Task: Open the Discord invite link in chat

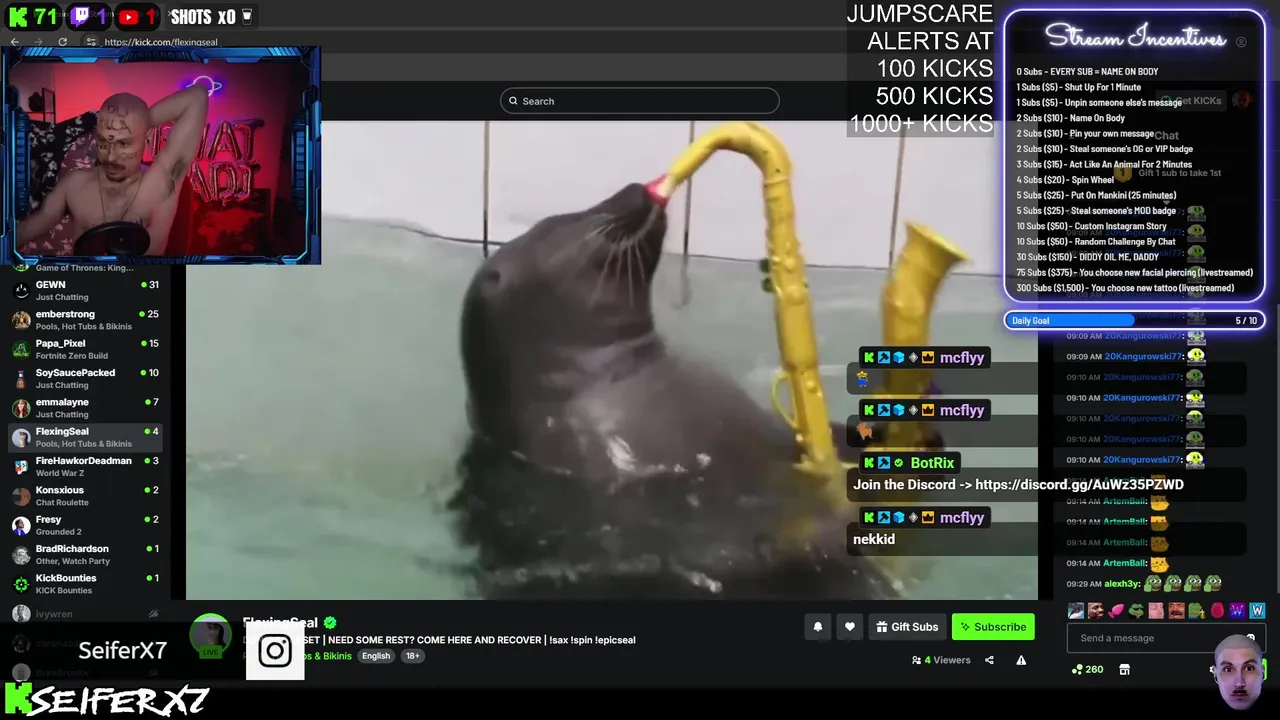Action: pyautogui.click(x=1079, y=484)
